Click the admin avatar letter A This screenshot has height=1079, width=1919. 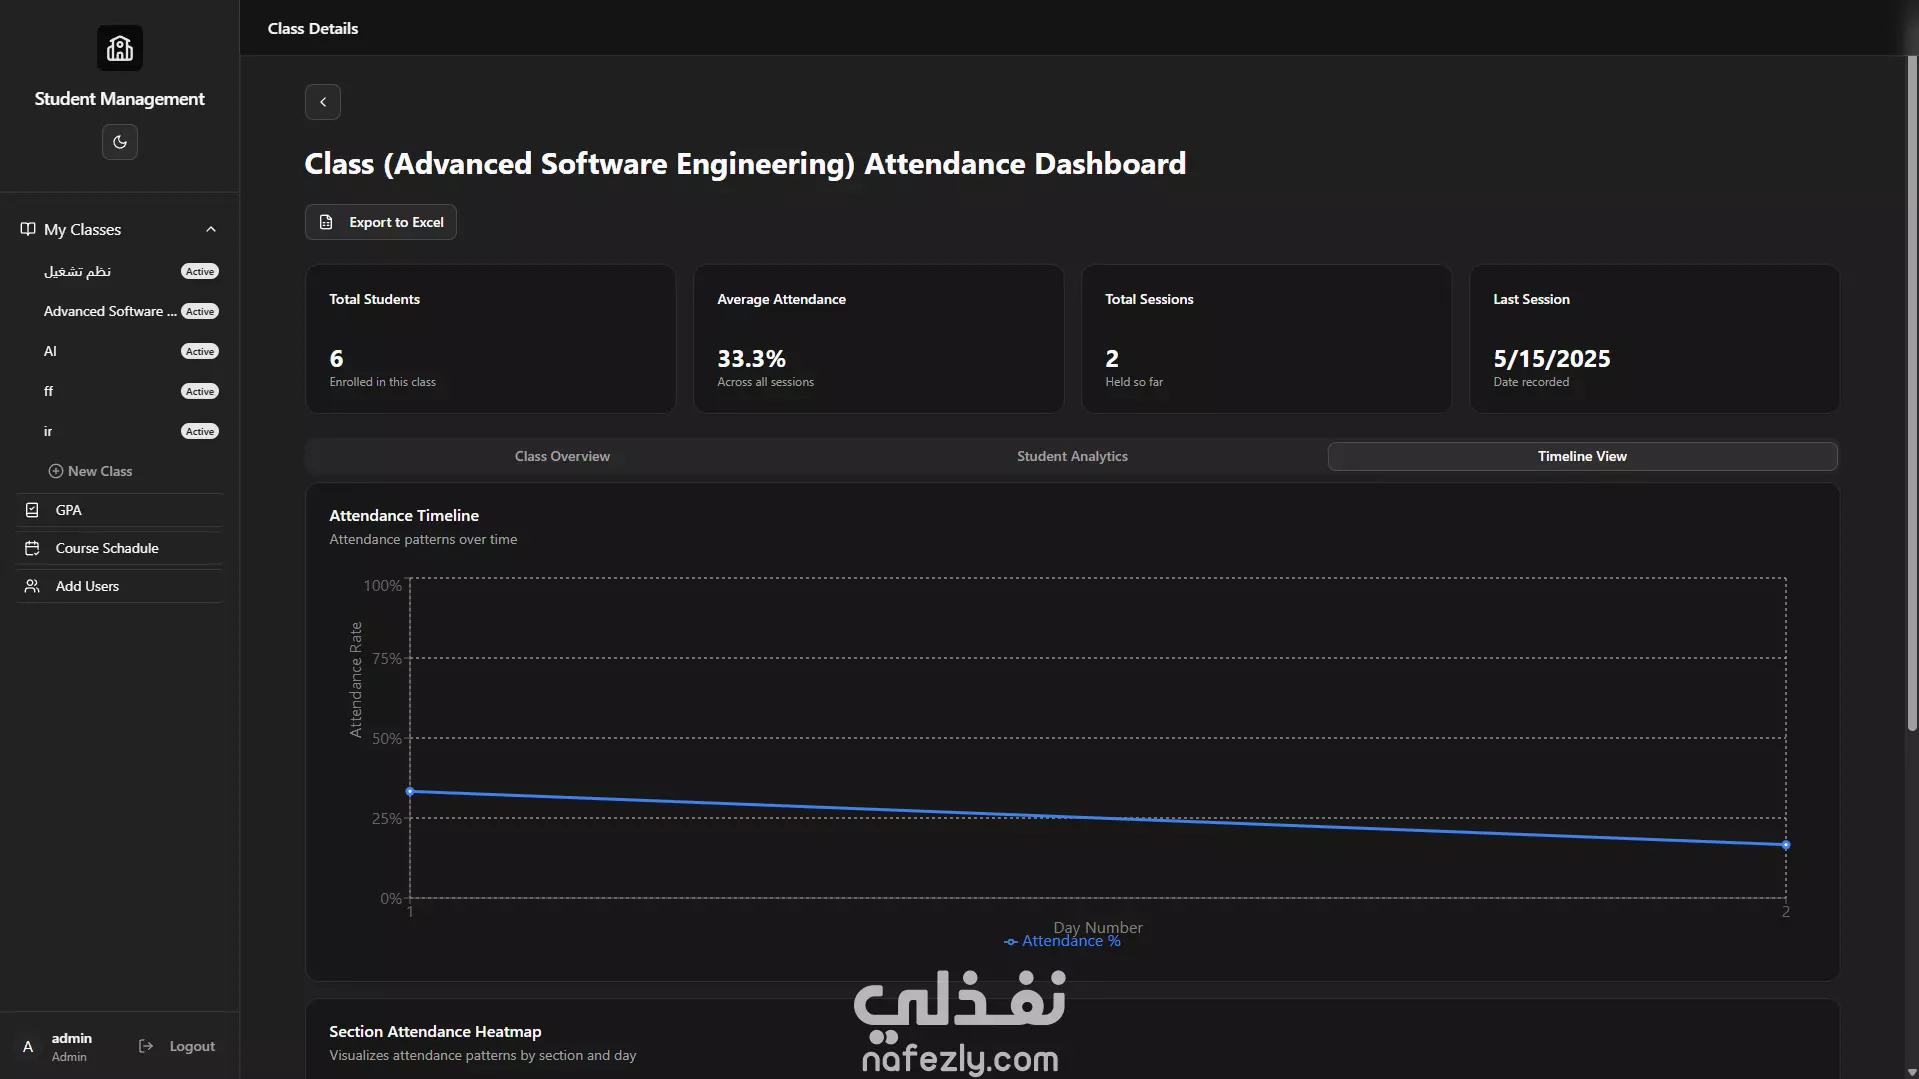[28, 1047]
